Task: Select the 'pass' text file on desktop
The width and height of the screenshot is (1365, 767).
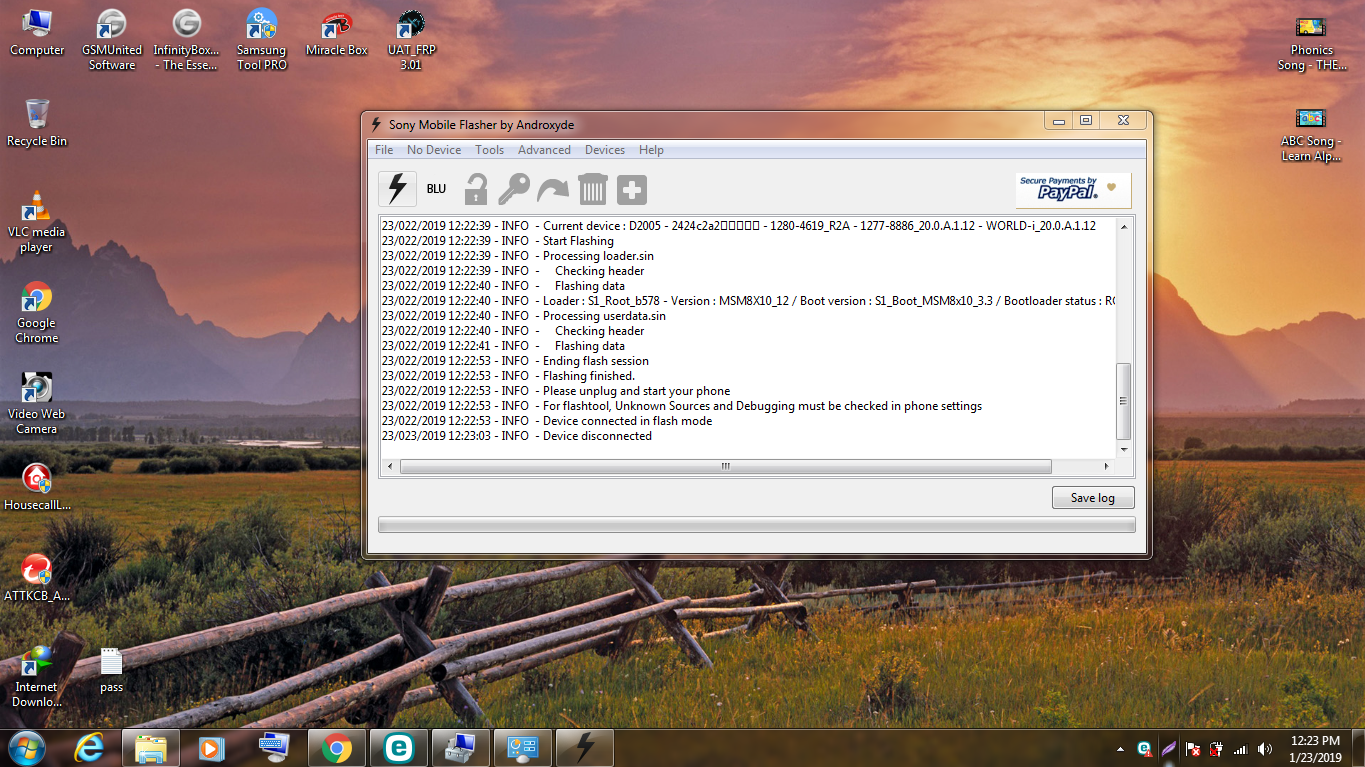Action: tap(112, 670)
